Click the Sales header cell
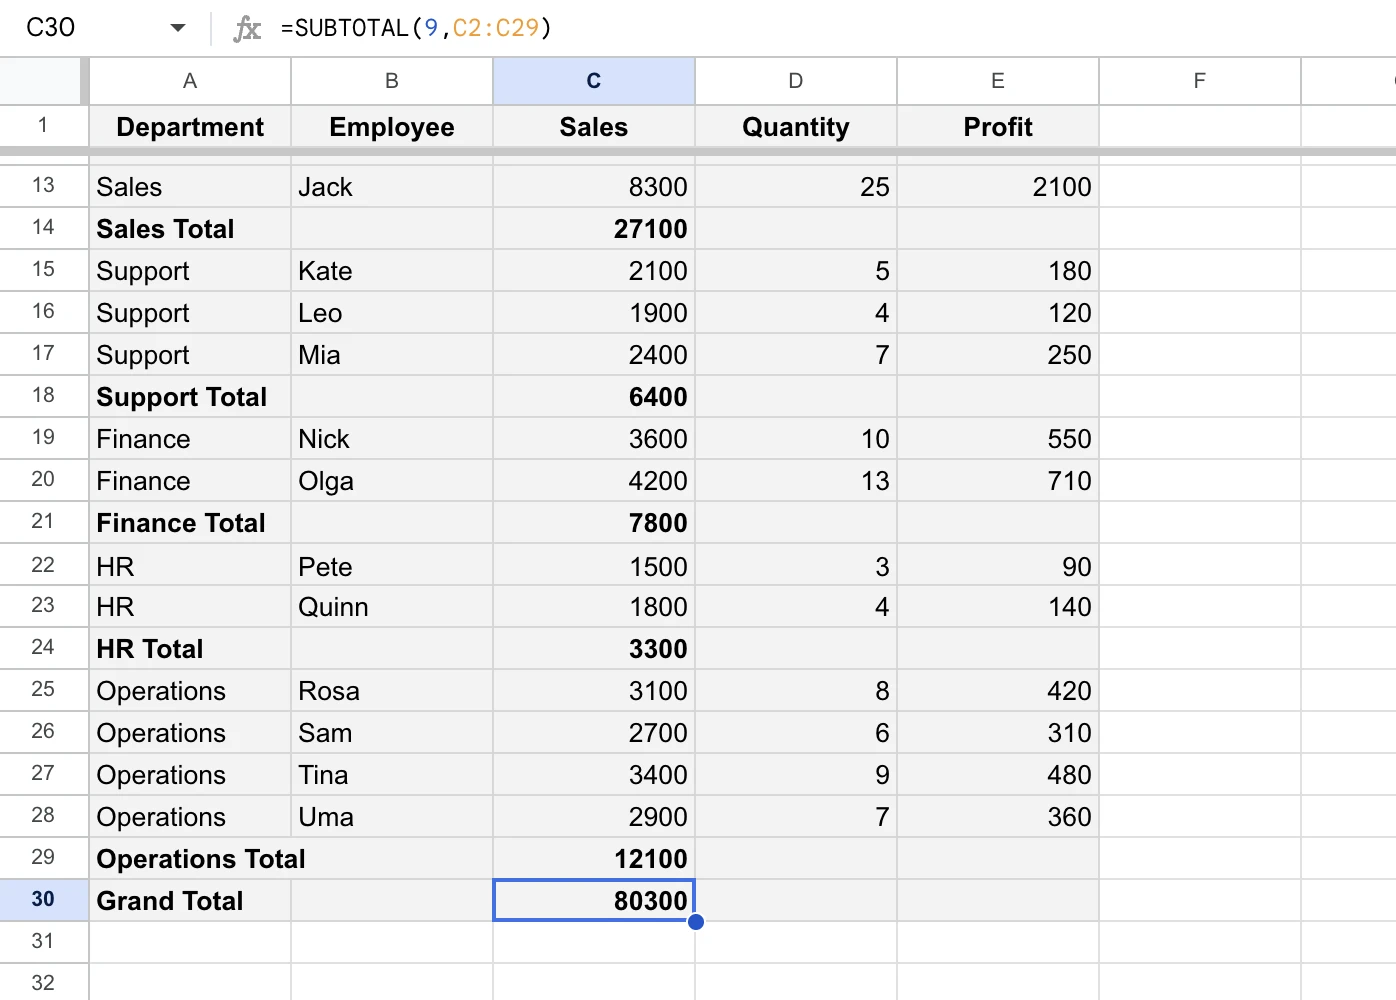Image resolution: width=1396 pixels, height=1000 pixels. tap(594, 127)
